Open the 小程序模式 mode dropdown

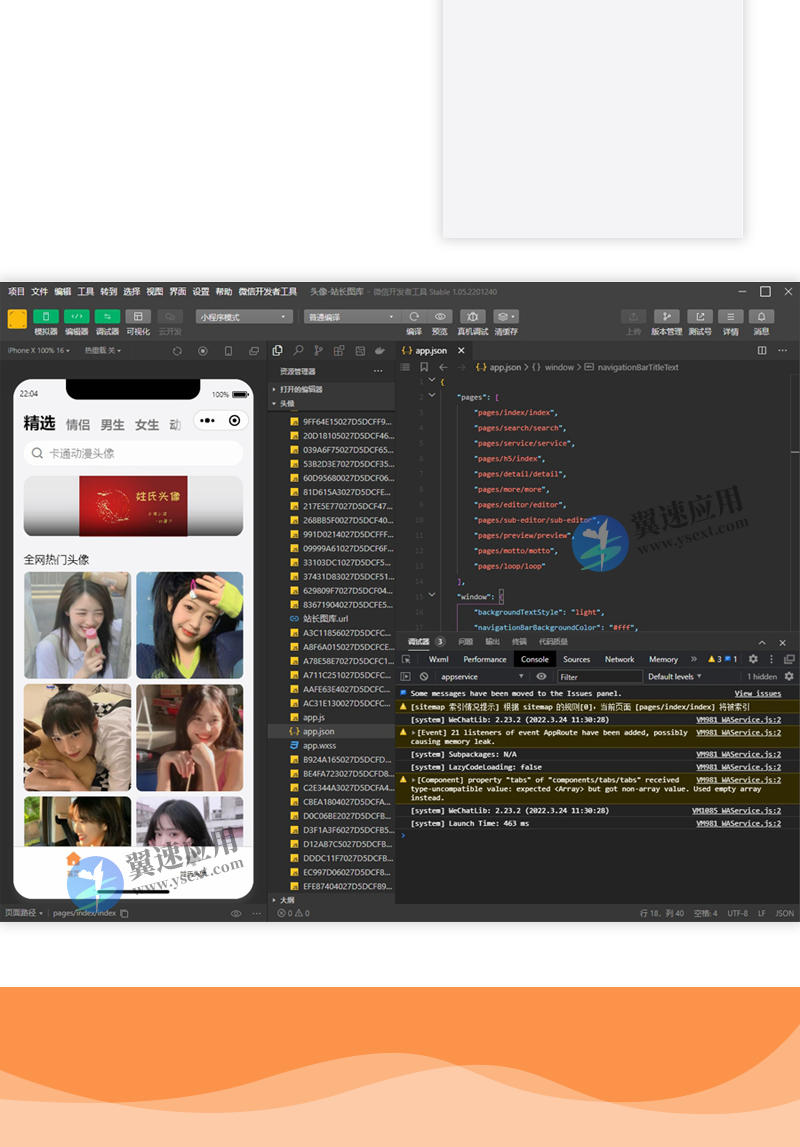point(244,317)
